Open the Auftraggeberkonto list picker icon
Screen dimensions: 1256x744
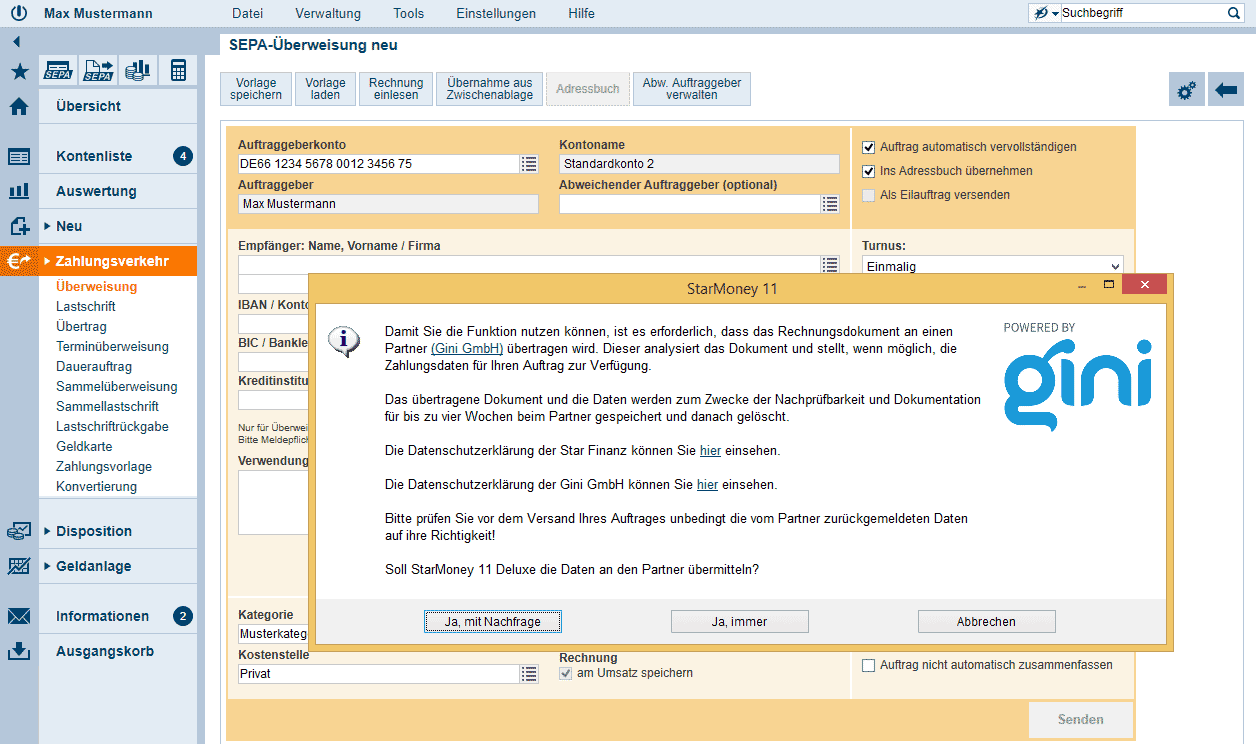[x=529, y=164]
